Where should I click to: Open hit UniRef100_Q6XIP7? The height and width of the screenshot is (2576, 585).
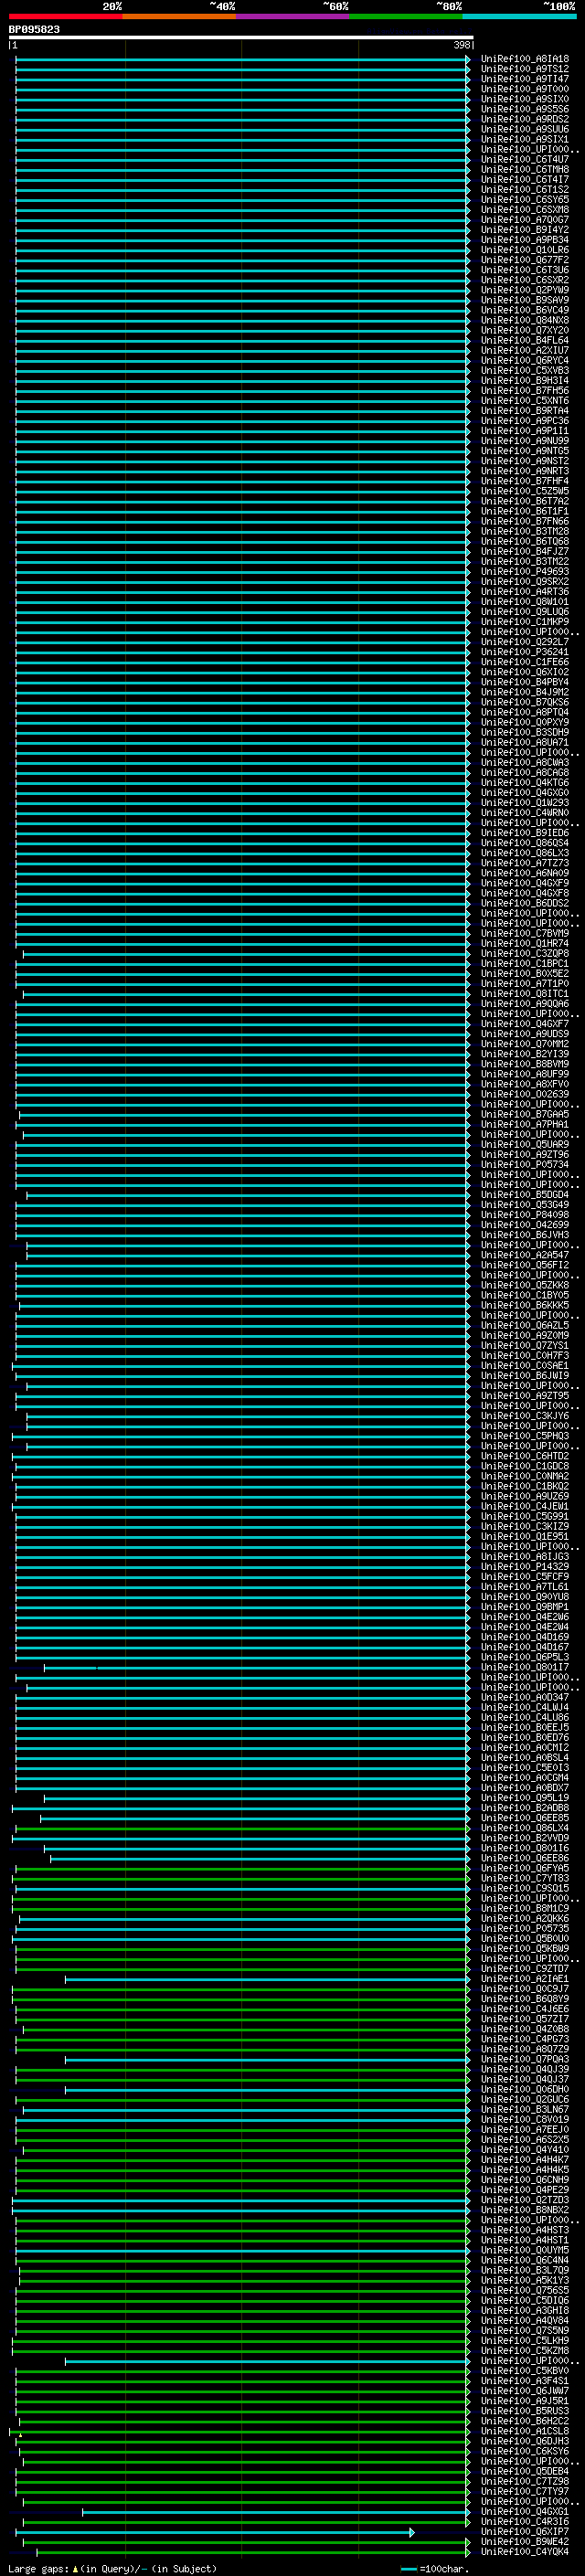pos(525,2531)
